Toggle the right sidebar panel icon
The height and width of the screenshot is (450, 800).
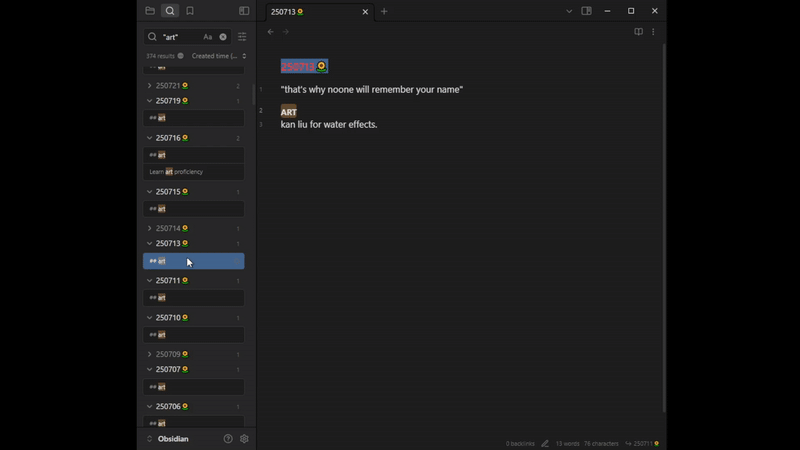(x=587, y=11)
